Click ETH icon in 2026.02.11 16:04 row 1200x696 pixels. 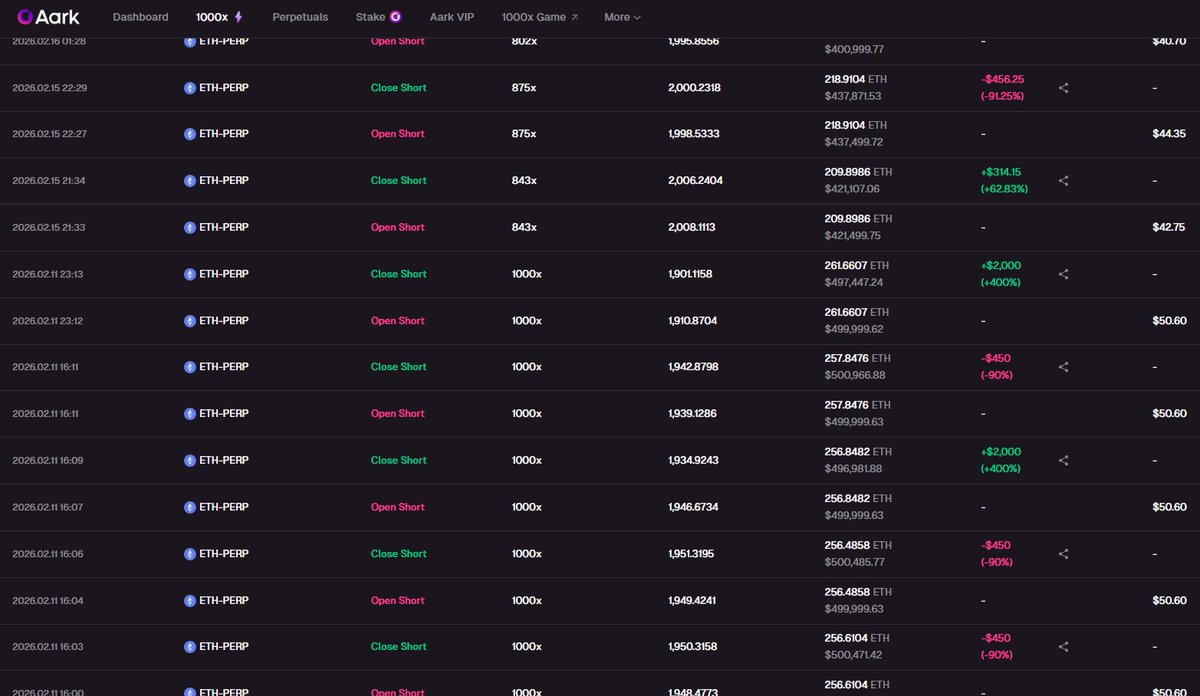click(190, 601)
